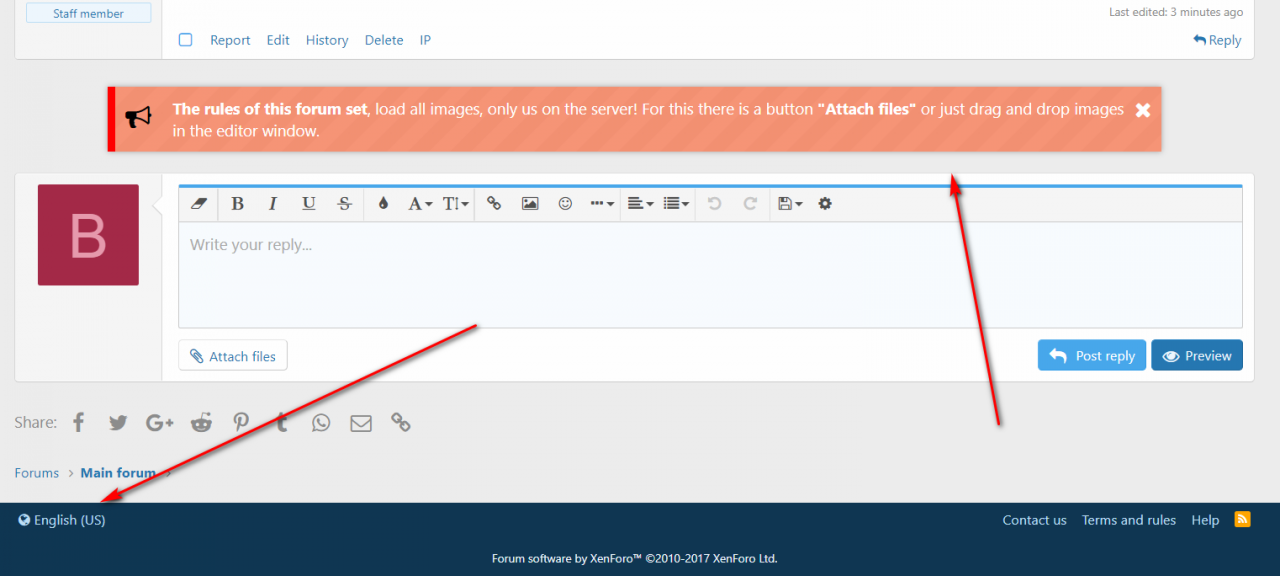Viewport: 1280px width, 576px height.
Task: Open the RSS feed icon in footer
Action: [x=1243, y=519]
